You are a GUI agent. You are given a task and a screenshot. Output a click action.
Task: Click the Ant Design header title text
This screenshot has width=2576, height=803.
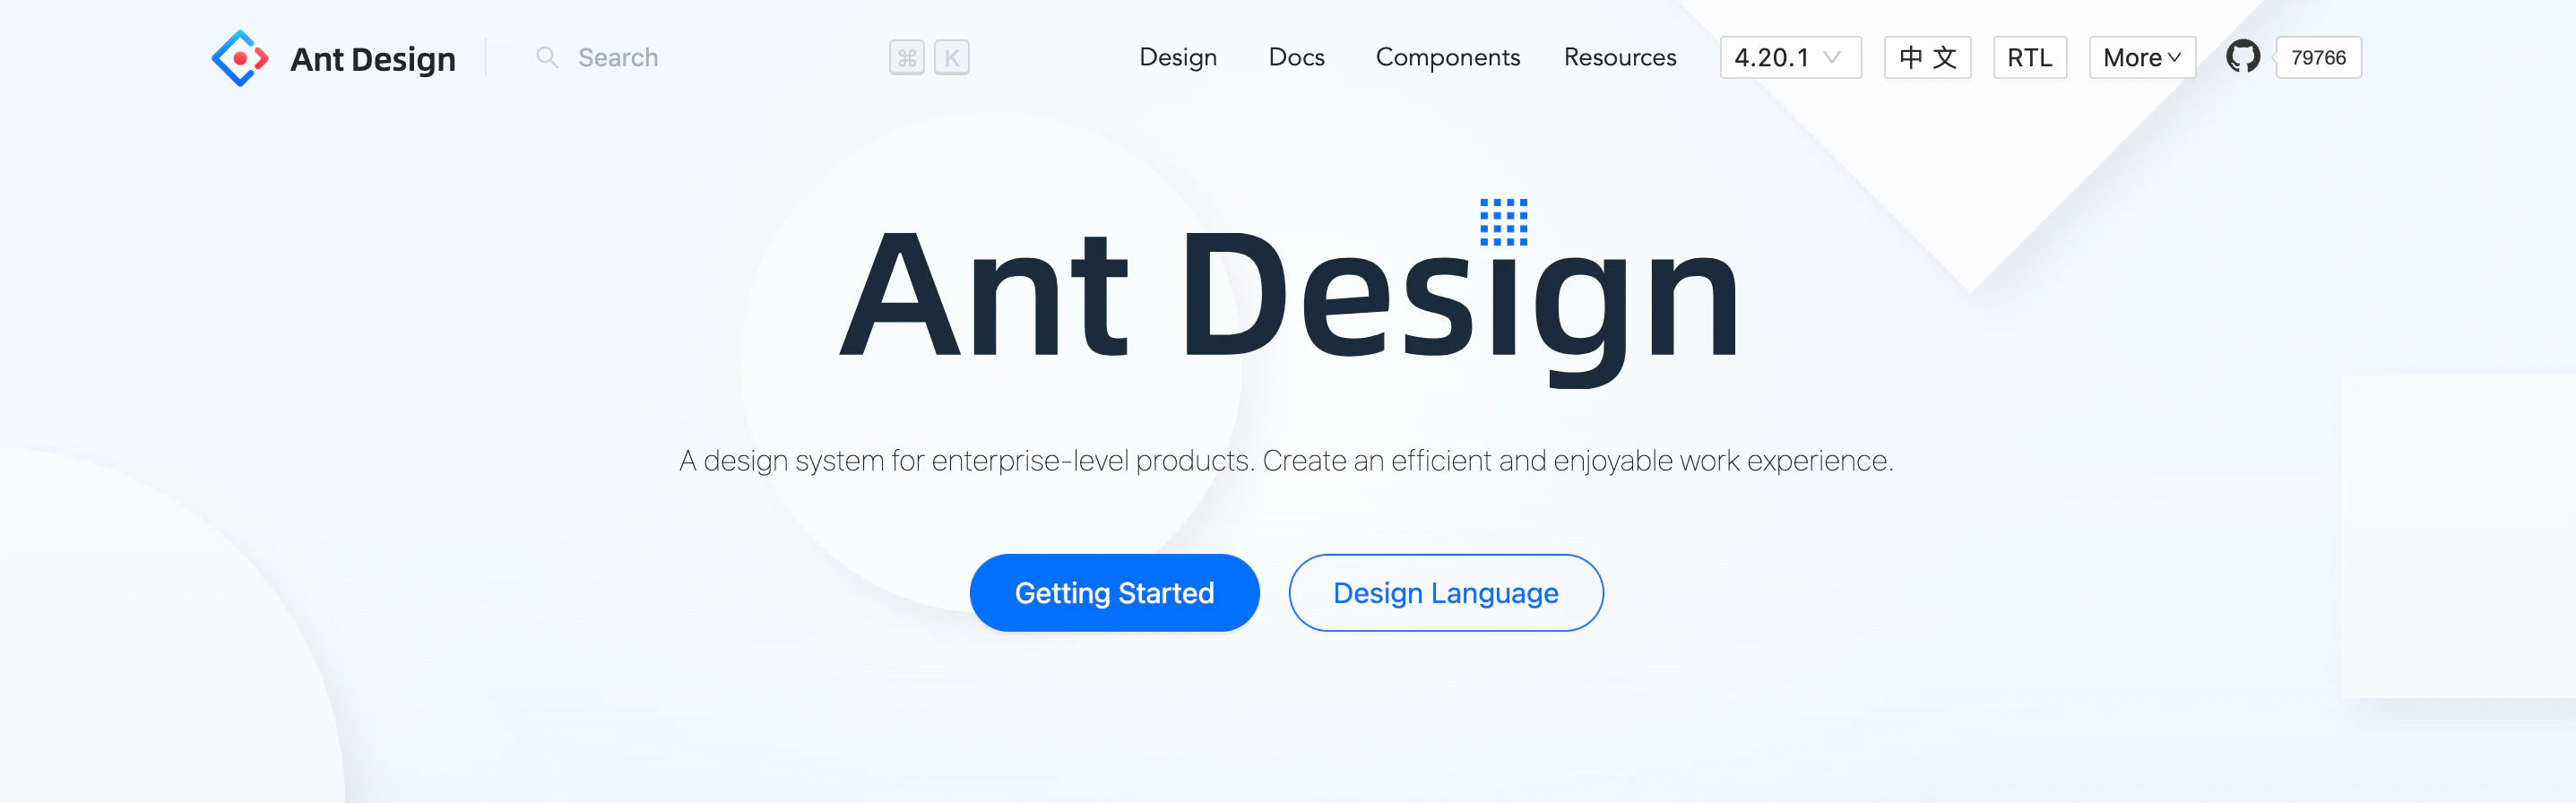tap(372, 59)
